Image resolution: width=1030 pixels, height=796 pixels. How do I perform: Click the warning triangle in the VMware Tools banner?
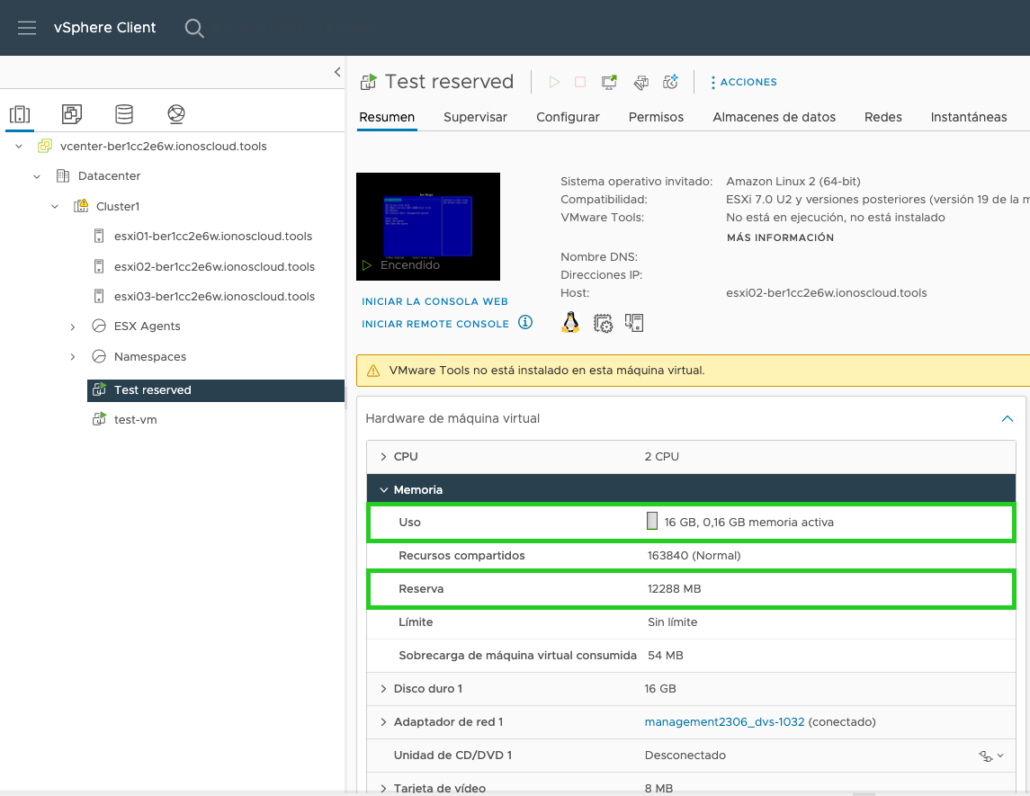coord(373,371)
